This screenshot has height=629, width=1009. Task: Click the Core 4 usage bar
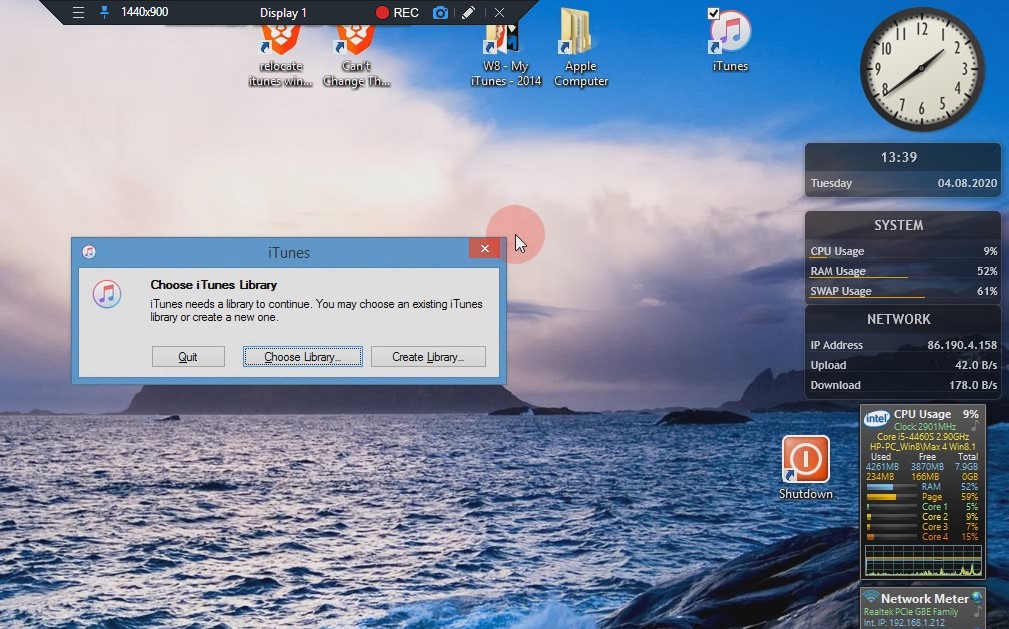(x=891, y=536)
